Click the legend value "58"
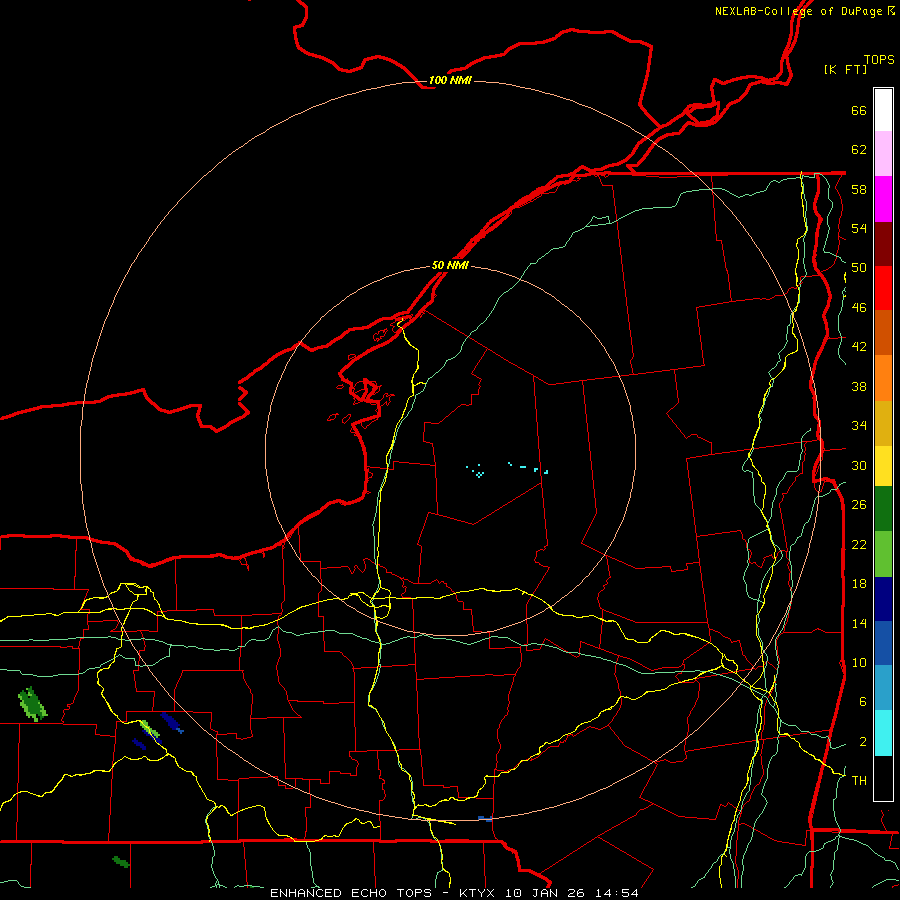 [859, 189]
